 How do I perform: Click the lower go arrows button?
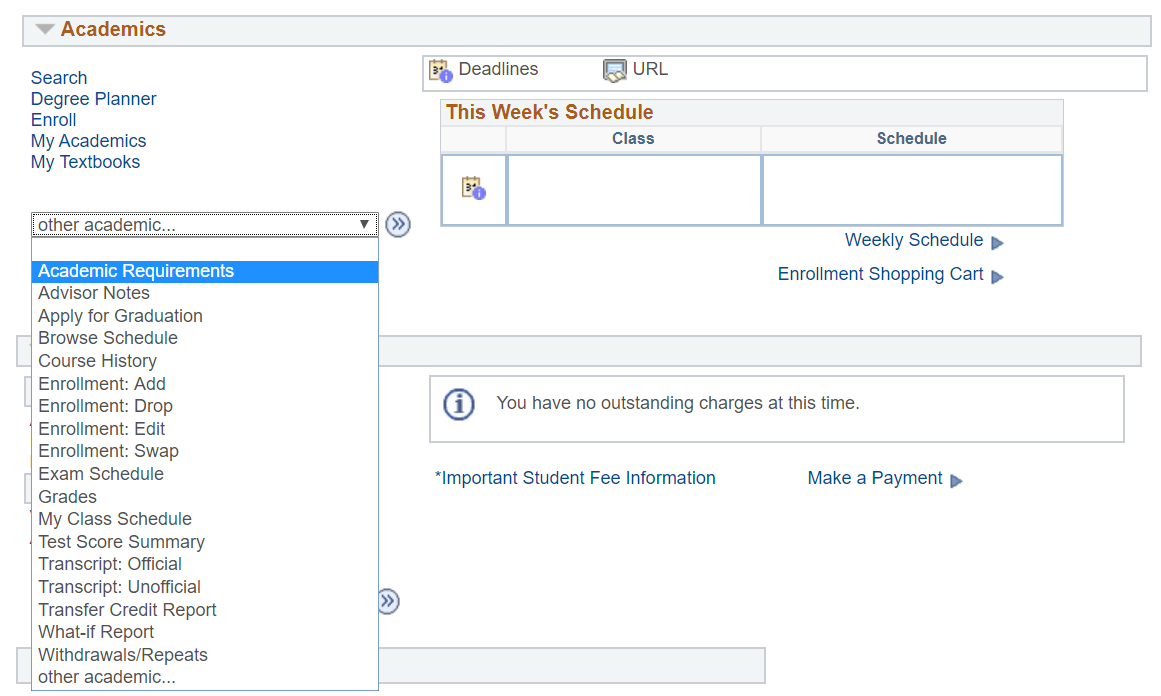point(389,601)
